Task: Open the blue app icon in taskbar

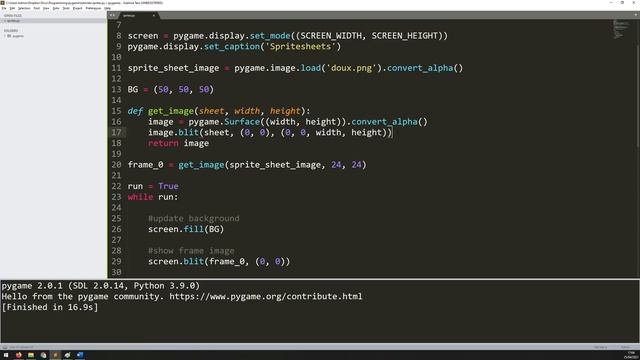Action: tap(80, 355)
